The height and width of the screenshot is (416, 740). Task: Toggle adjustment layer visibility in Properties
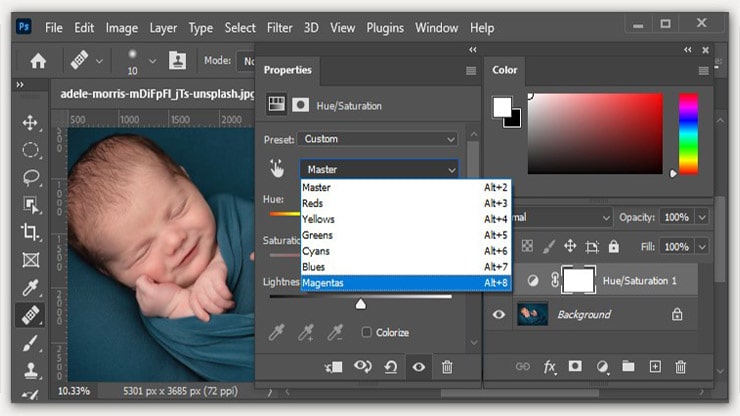(419, 367)
